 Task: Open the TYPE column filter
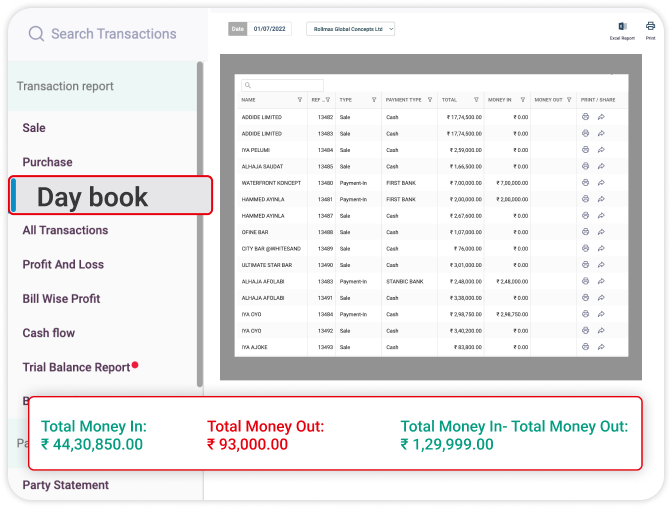[374, 99]
